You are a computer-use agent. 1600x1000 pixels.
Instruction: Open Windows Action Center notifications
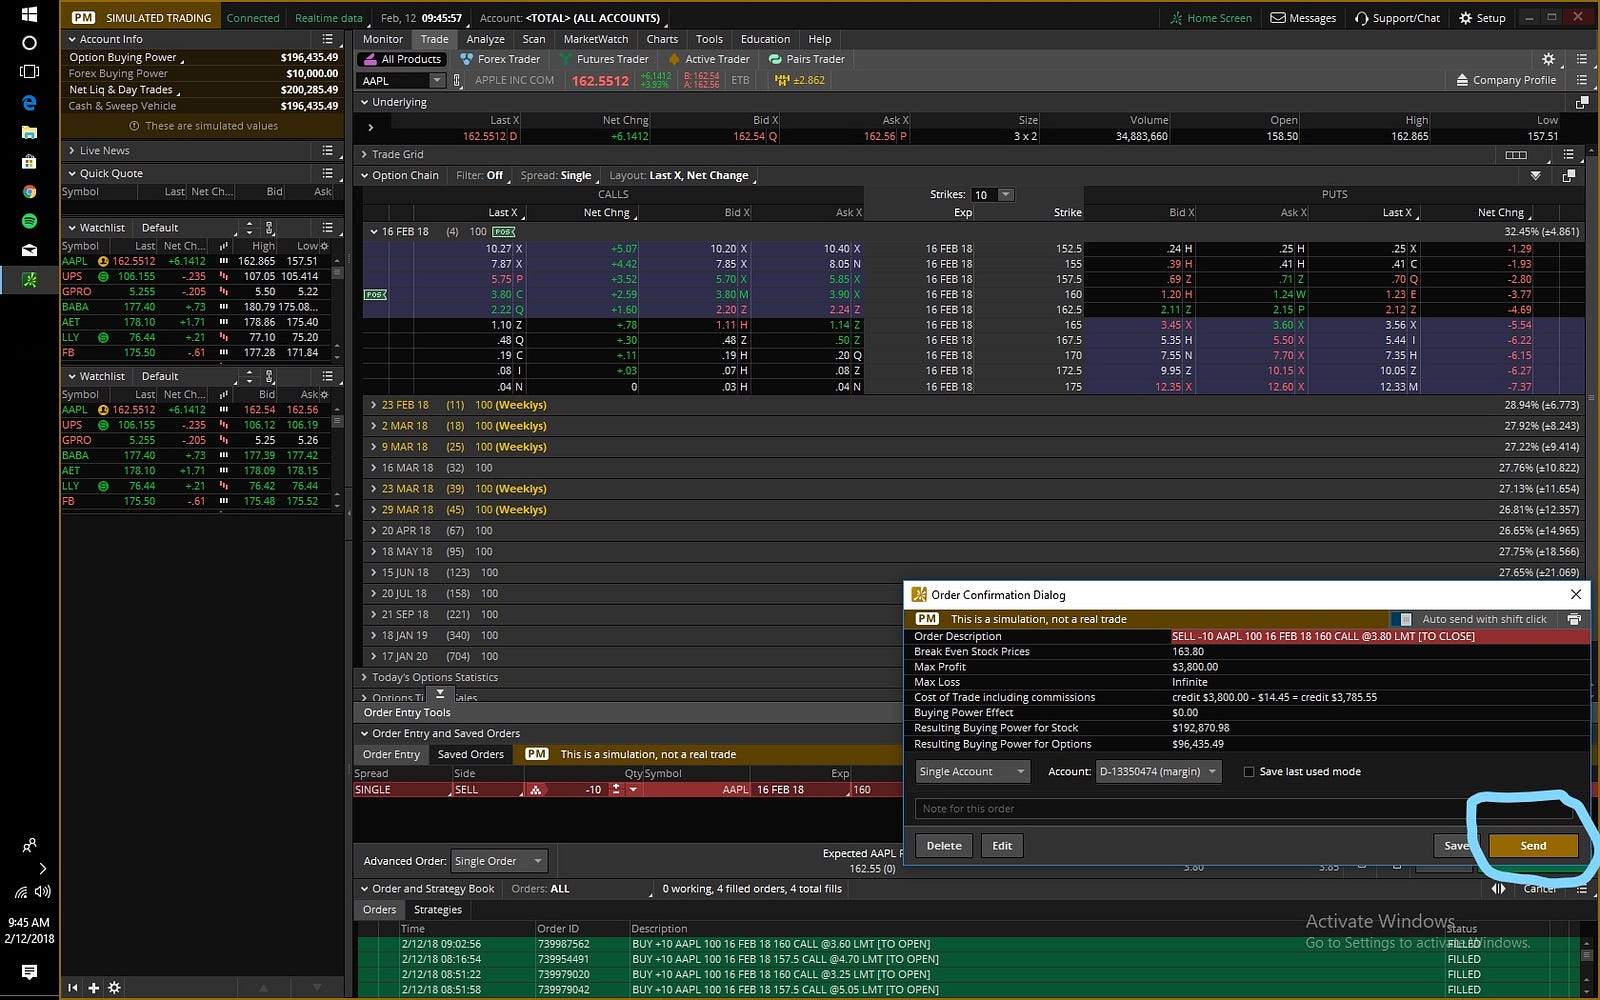click(x=29, y=971)
